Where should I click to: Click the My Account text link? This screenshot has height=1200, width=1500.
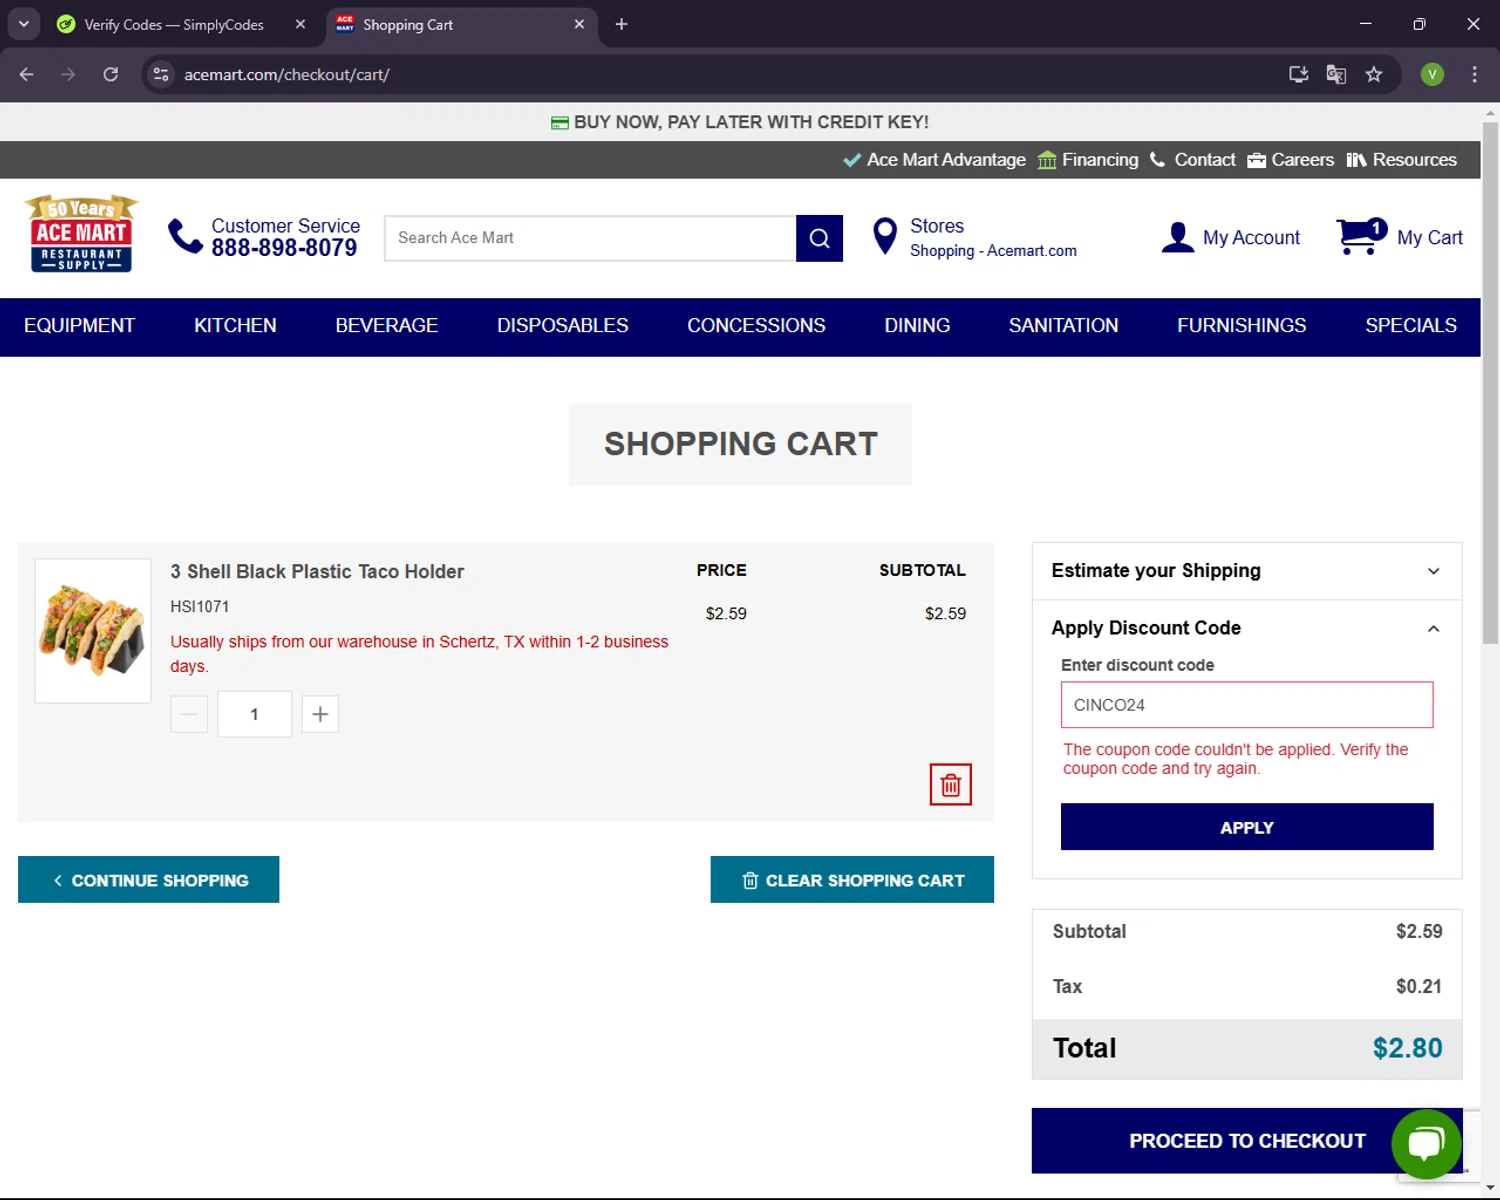click(1251, 238)
